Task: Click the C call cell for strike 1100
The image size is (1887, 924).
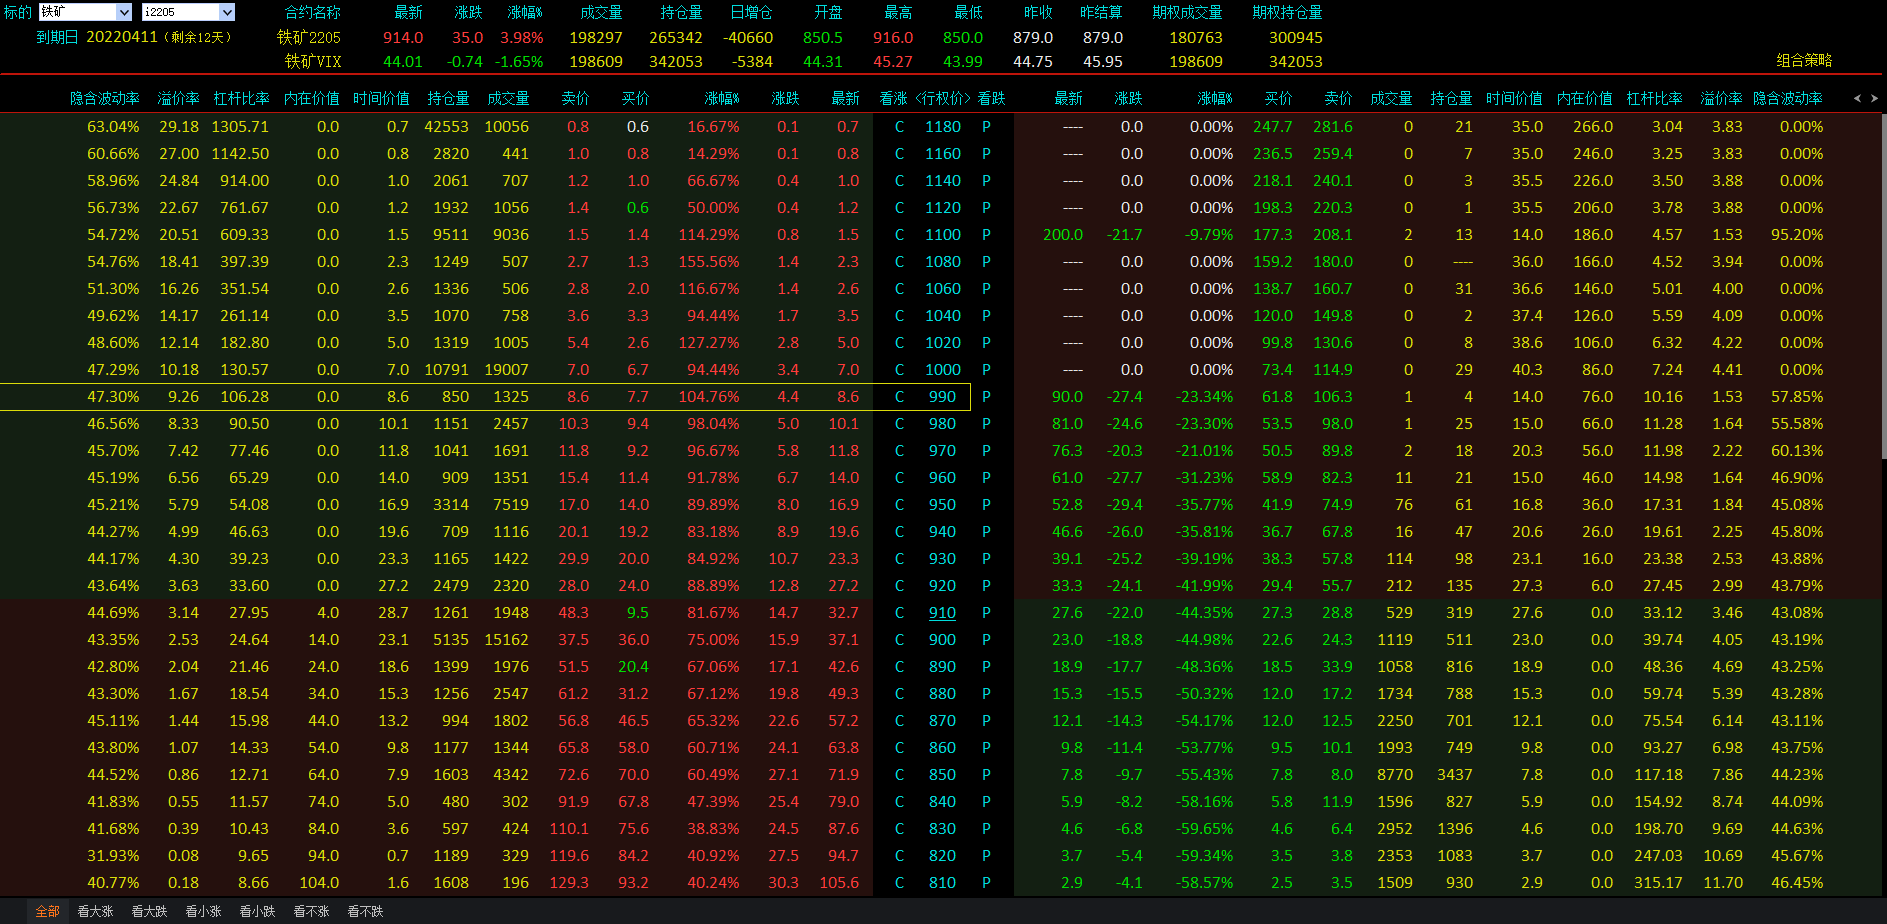Action: (x=899, y=234)
